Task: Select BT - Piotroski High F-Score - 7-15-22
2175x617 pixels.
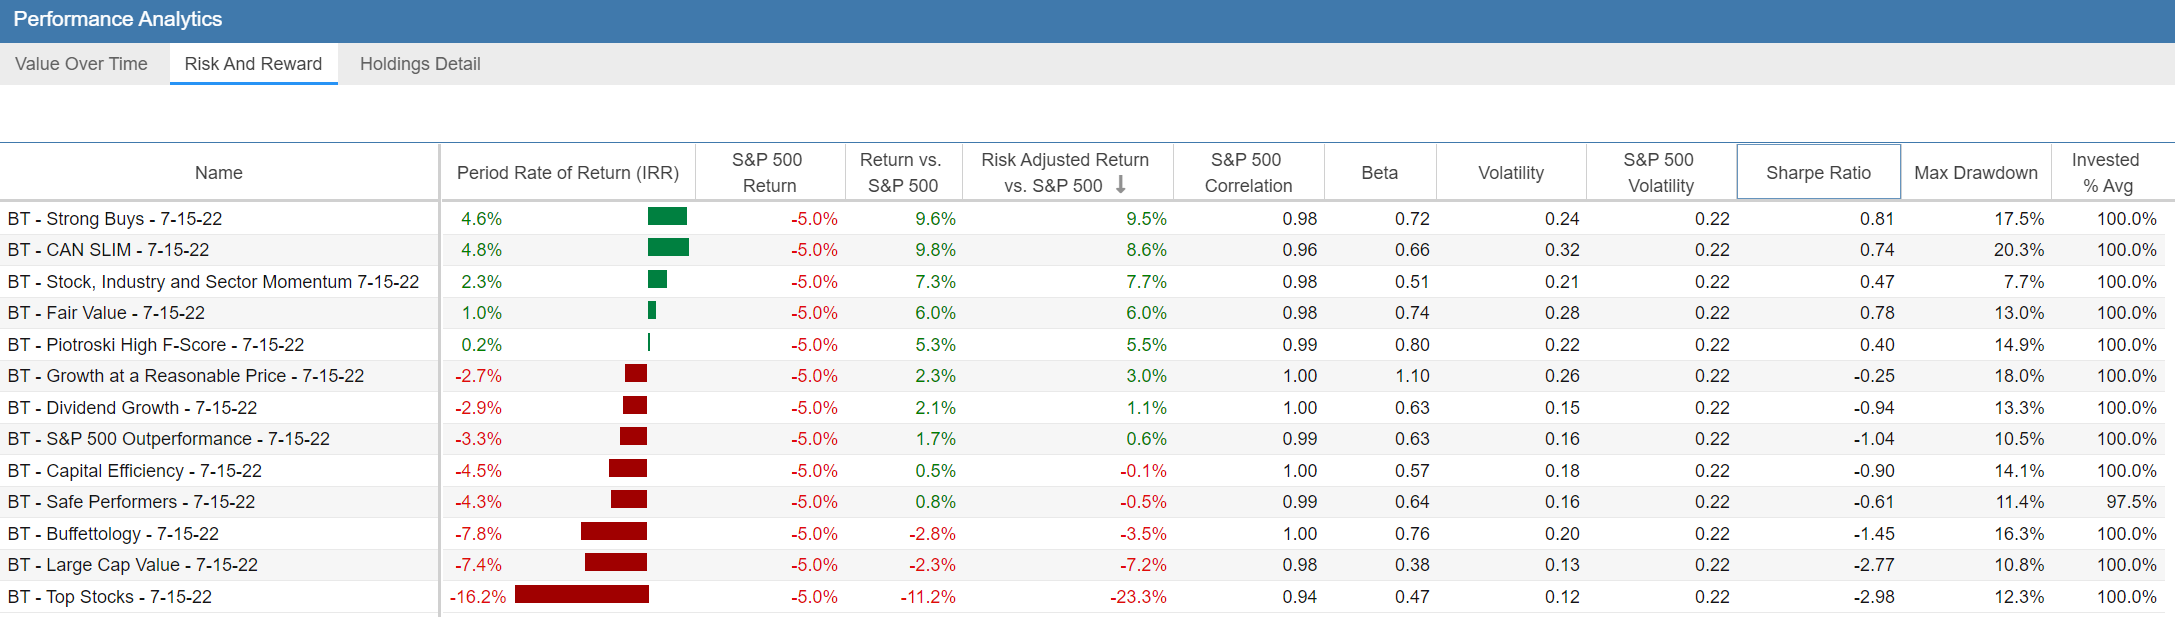Action: (156, 345)
